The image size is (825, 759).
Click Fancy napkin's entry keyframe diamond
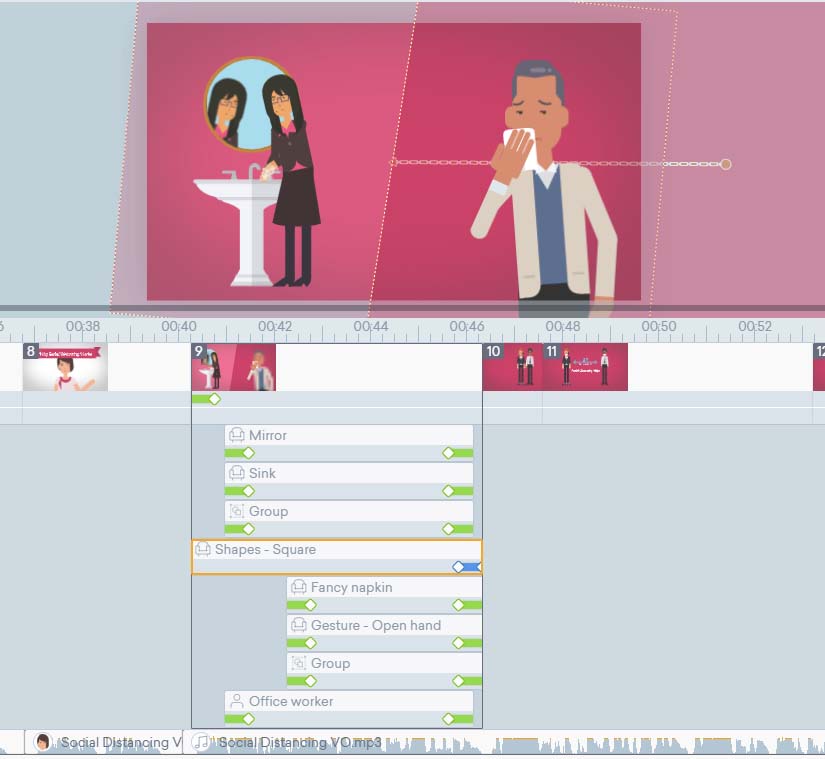310,605
